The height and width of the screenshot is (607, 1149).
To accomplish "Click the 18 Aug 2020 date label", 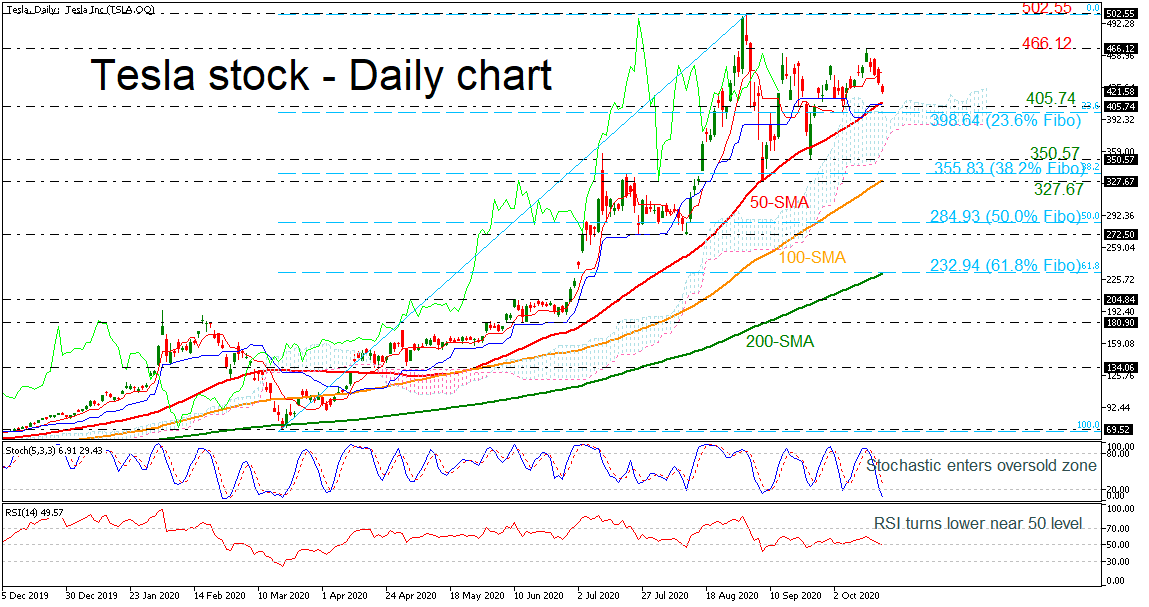I will (731, 596).
